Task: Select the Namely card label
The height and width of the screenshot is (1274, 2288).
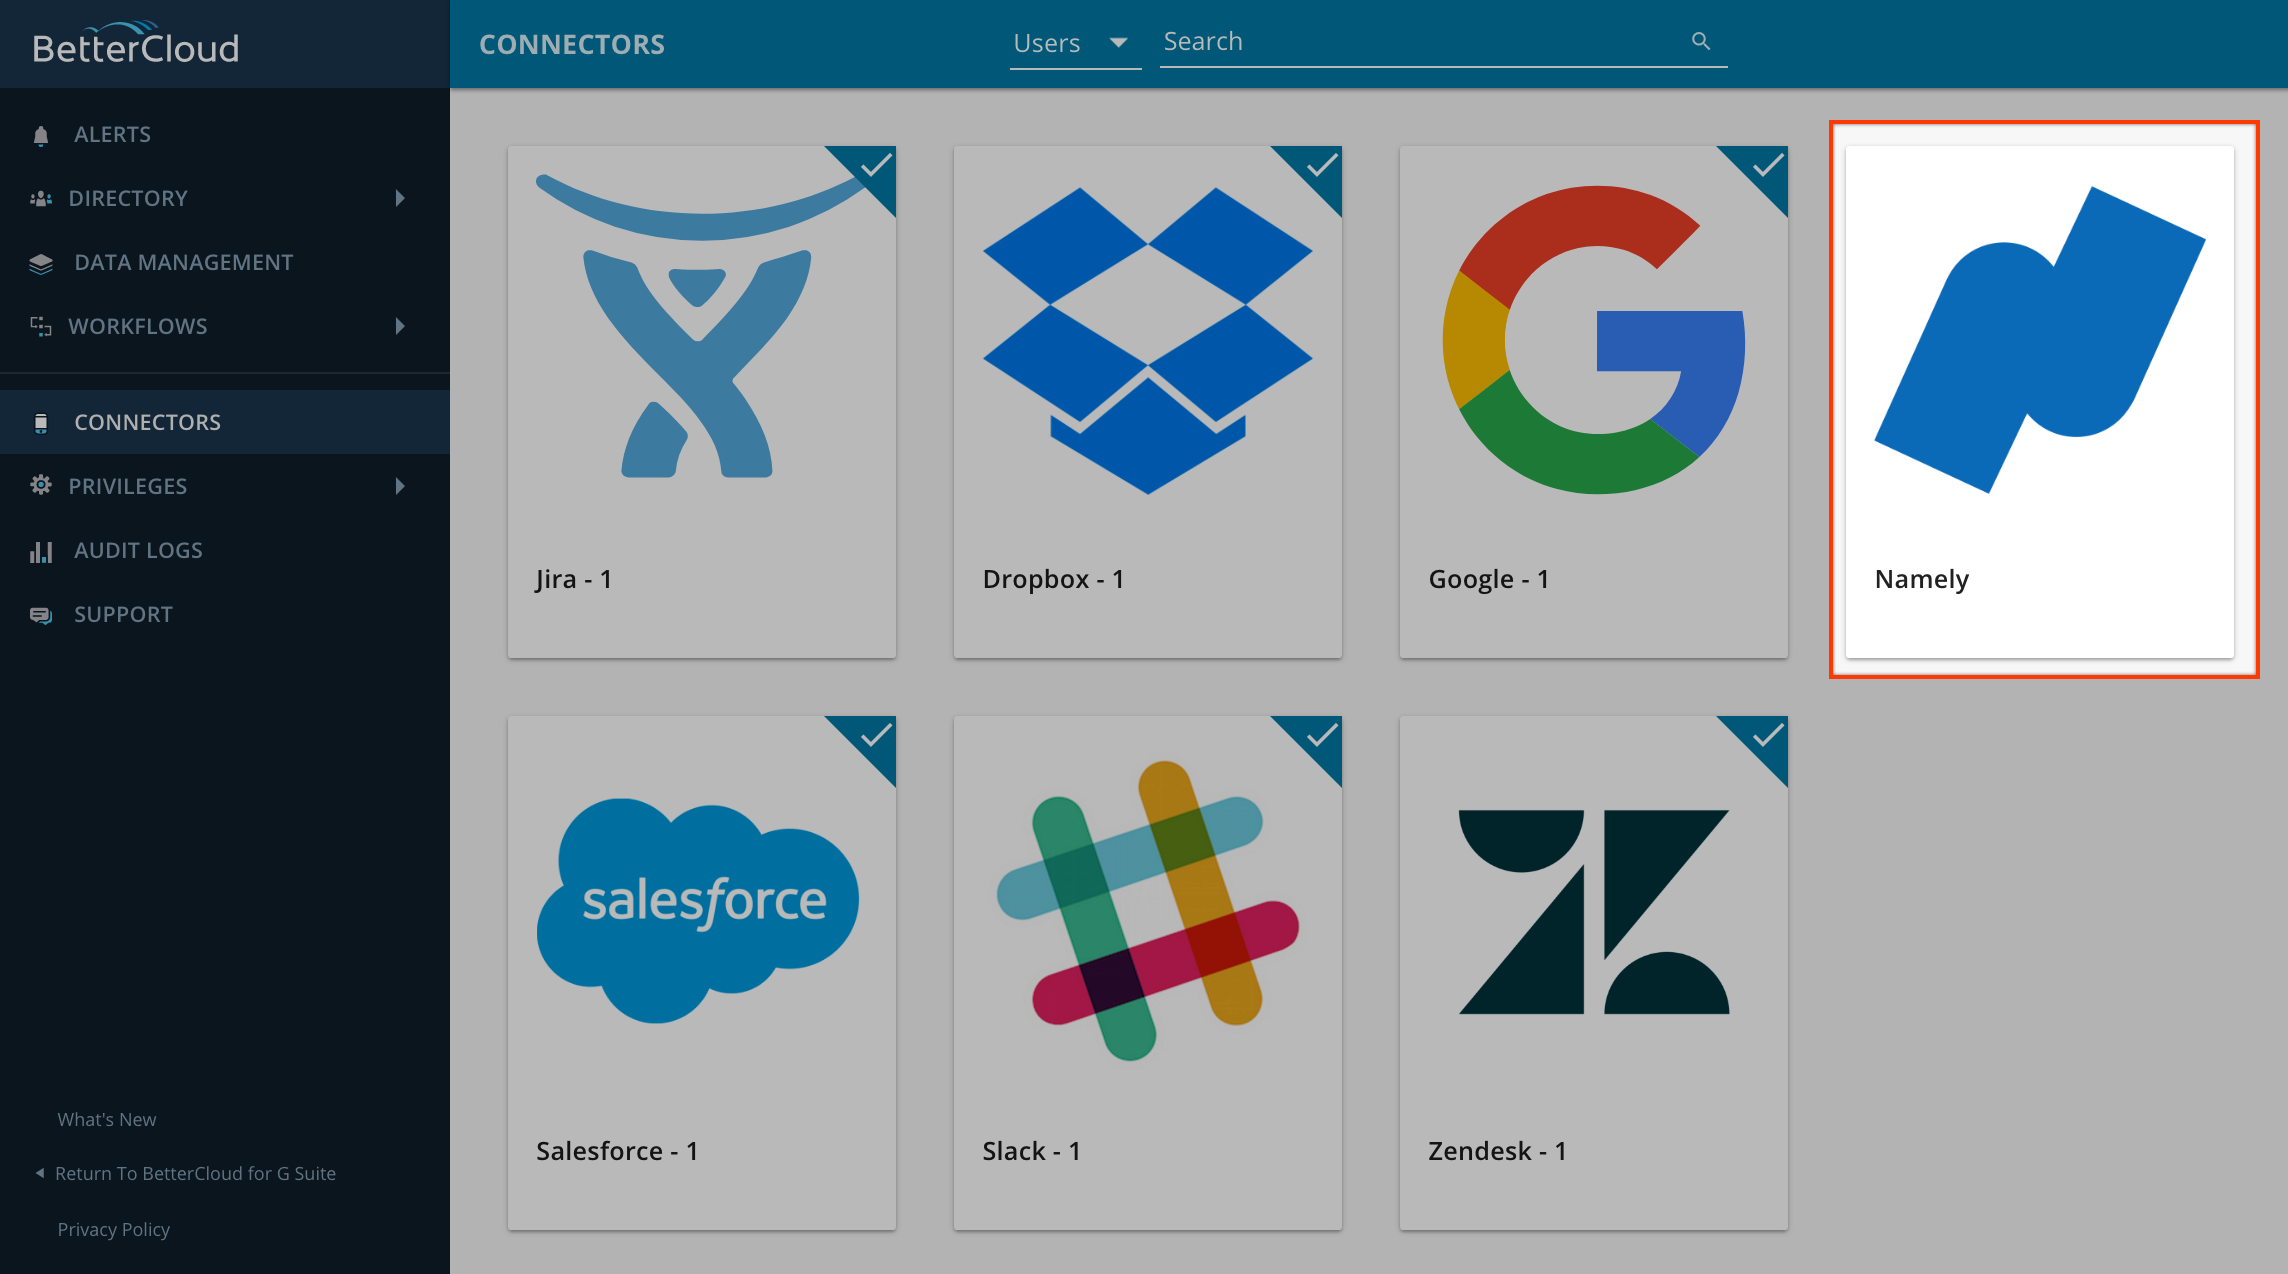Action: 1921,580
